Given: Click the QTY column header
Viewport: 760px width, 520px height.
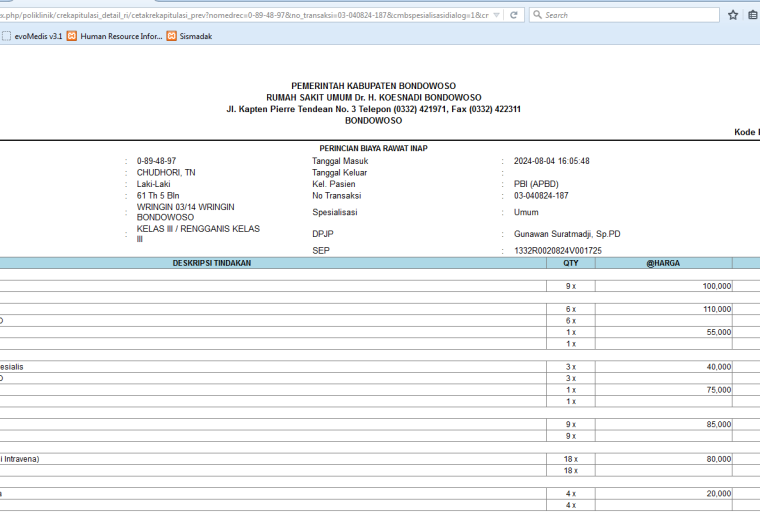Looking at the screenshot, I should coord(571,263).
